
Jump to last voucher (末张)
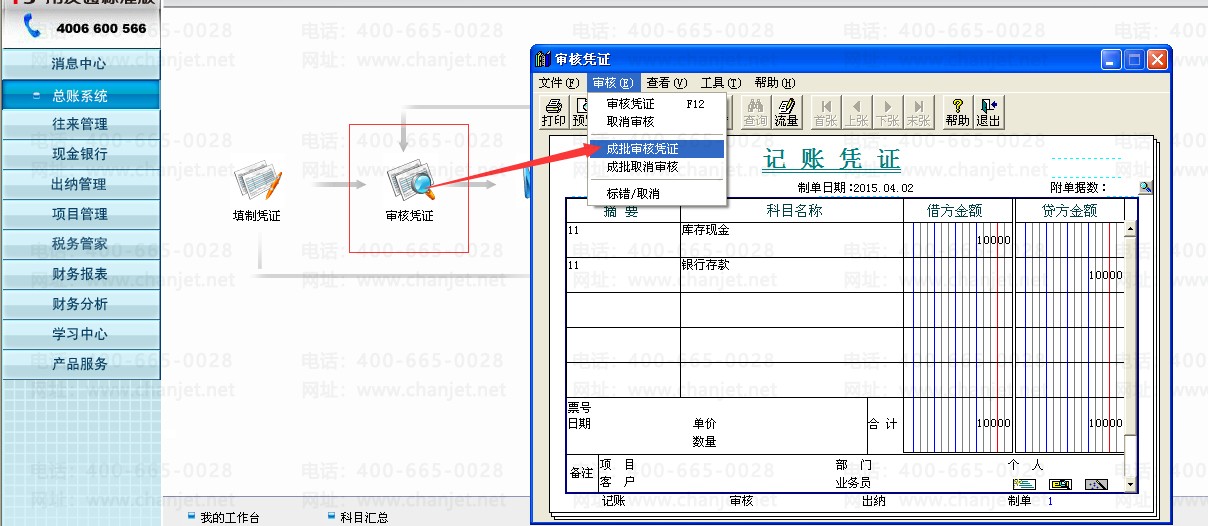pos(918,111)
